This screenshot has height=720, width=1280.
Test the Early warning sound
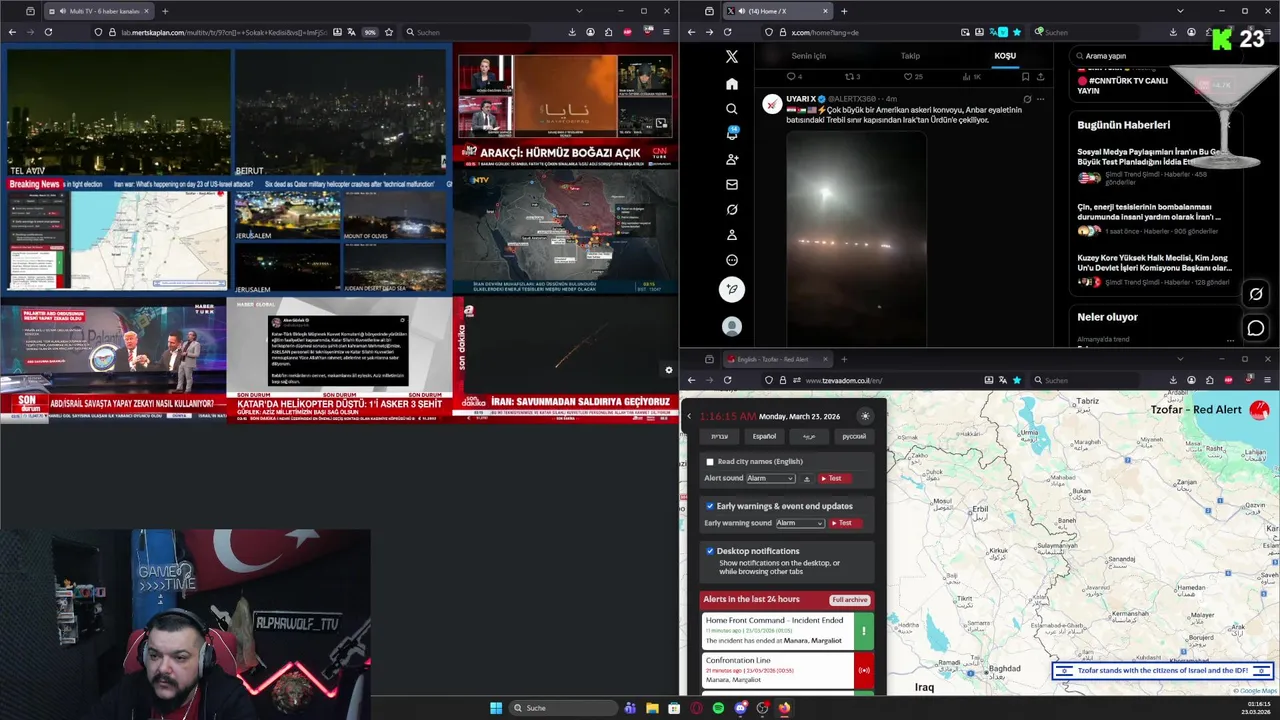pyautogui.click(x=844, y=523)
